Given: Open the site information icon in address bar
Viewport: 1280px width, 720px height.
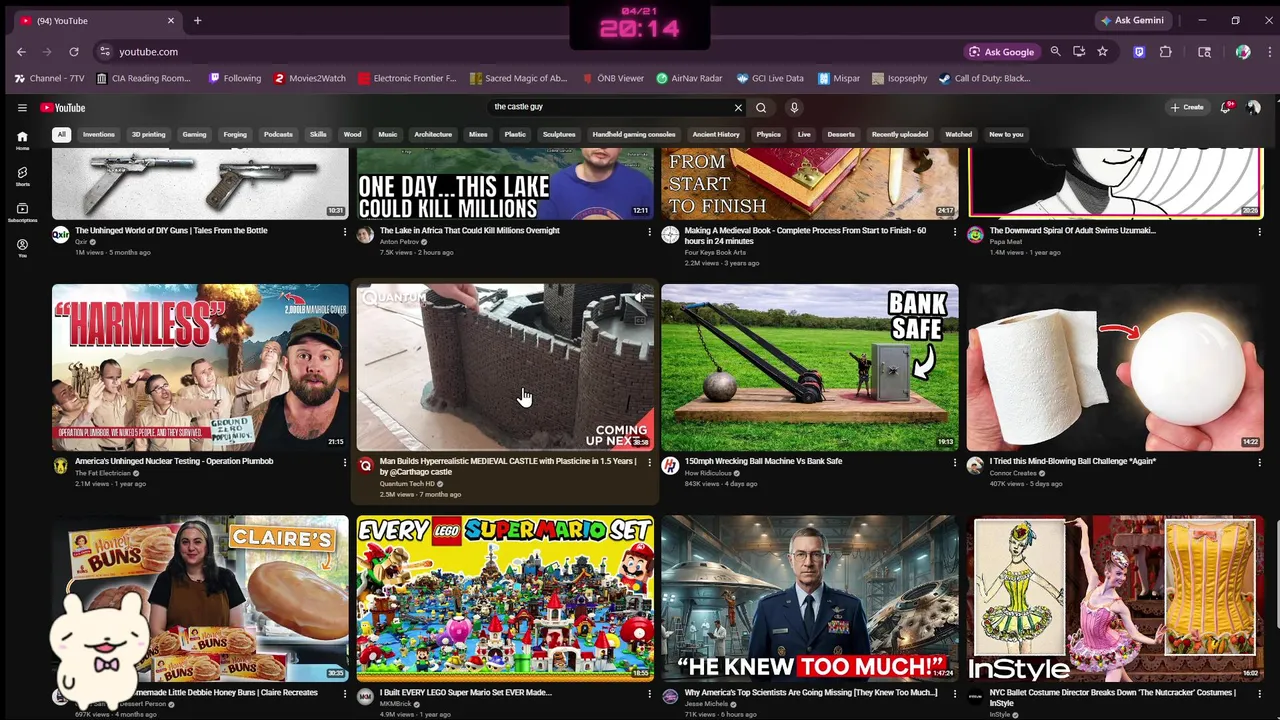Looking at the screenshot, I should [104, 51].
